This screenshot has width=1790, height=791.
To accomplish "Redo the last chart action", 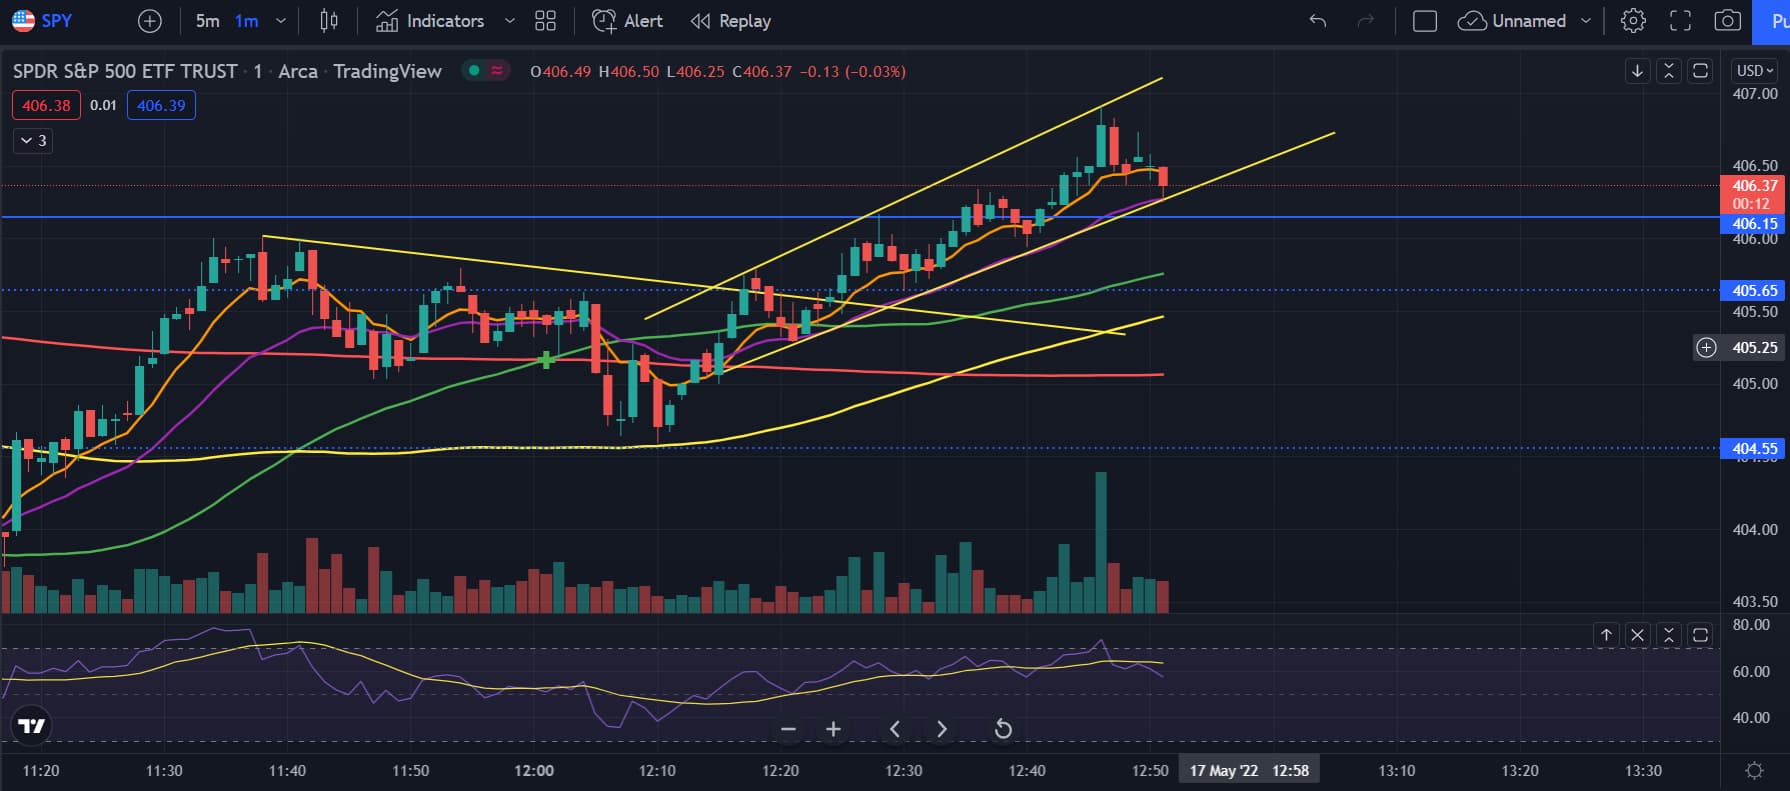I will pos(1365,21).
